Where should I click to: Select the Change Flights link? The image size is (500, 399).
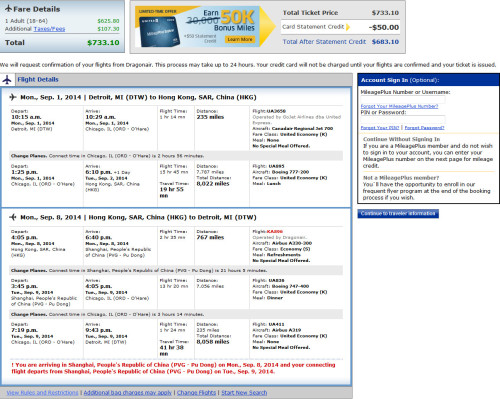[x=196, y=393]
